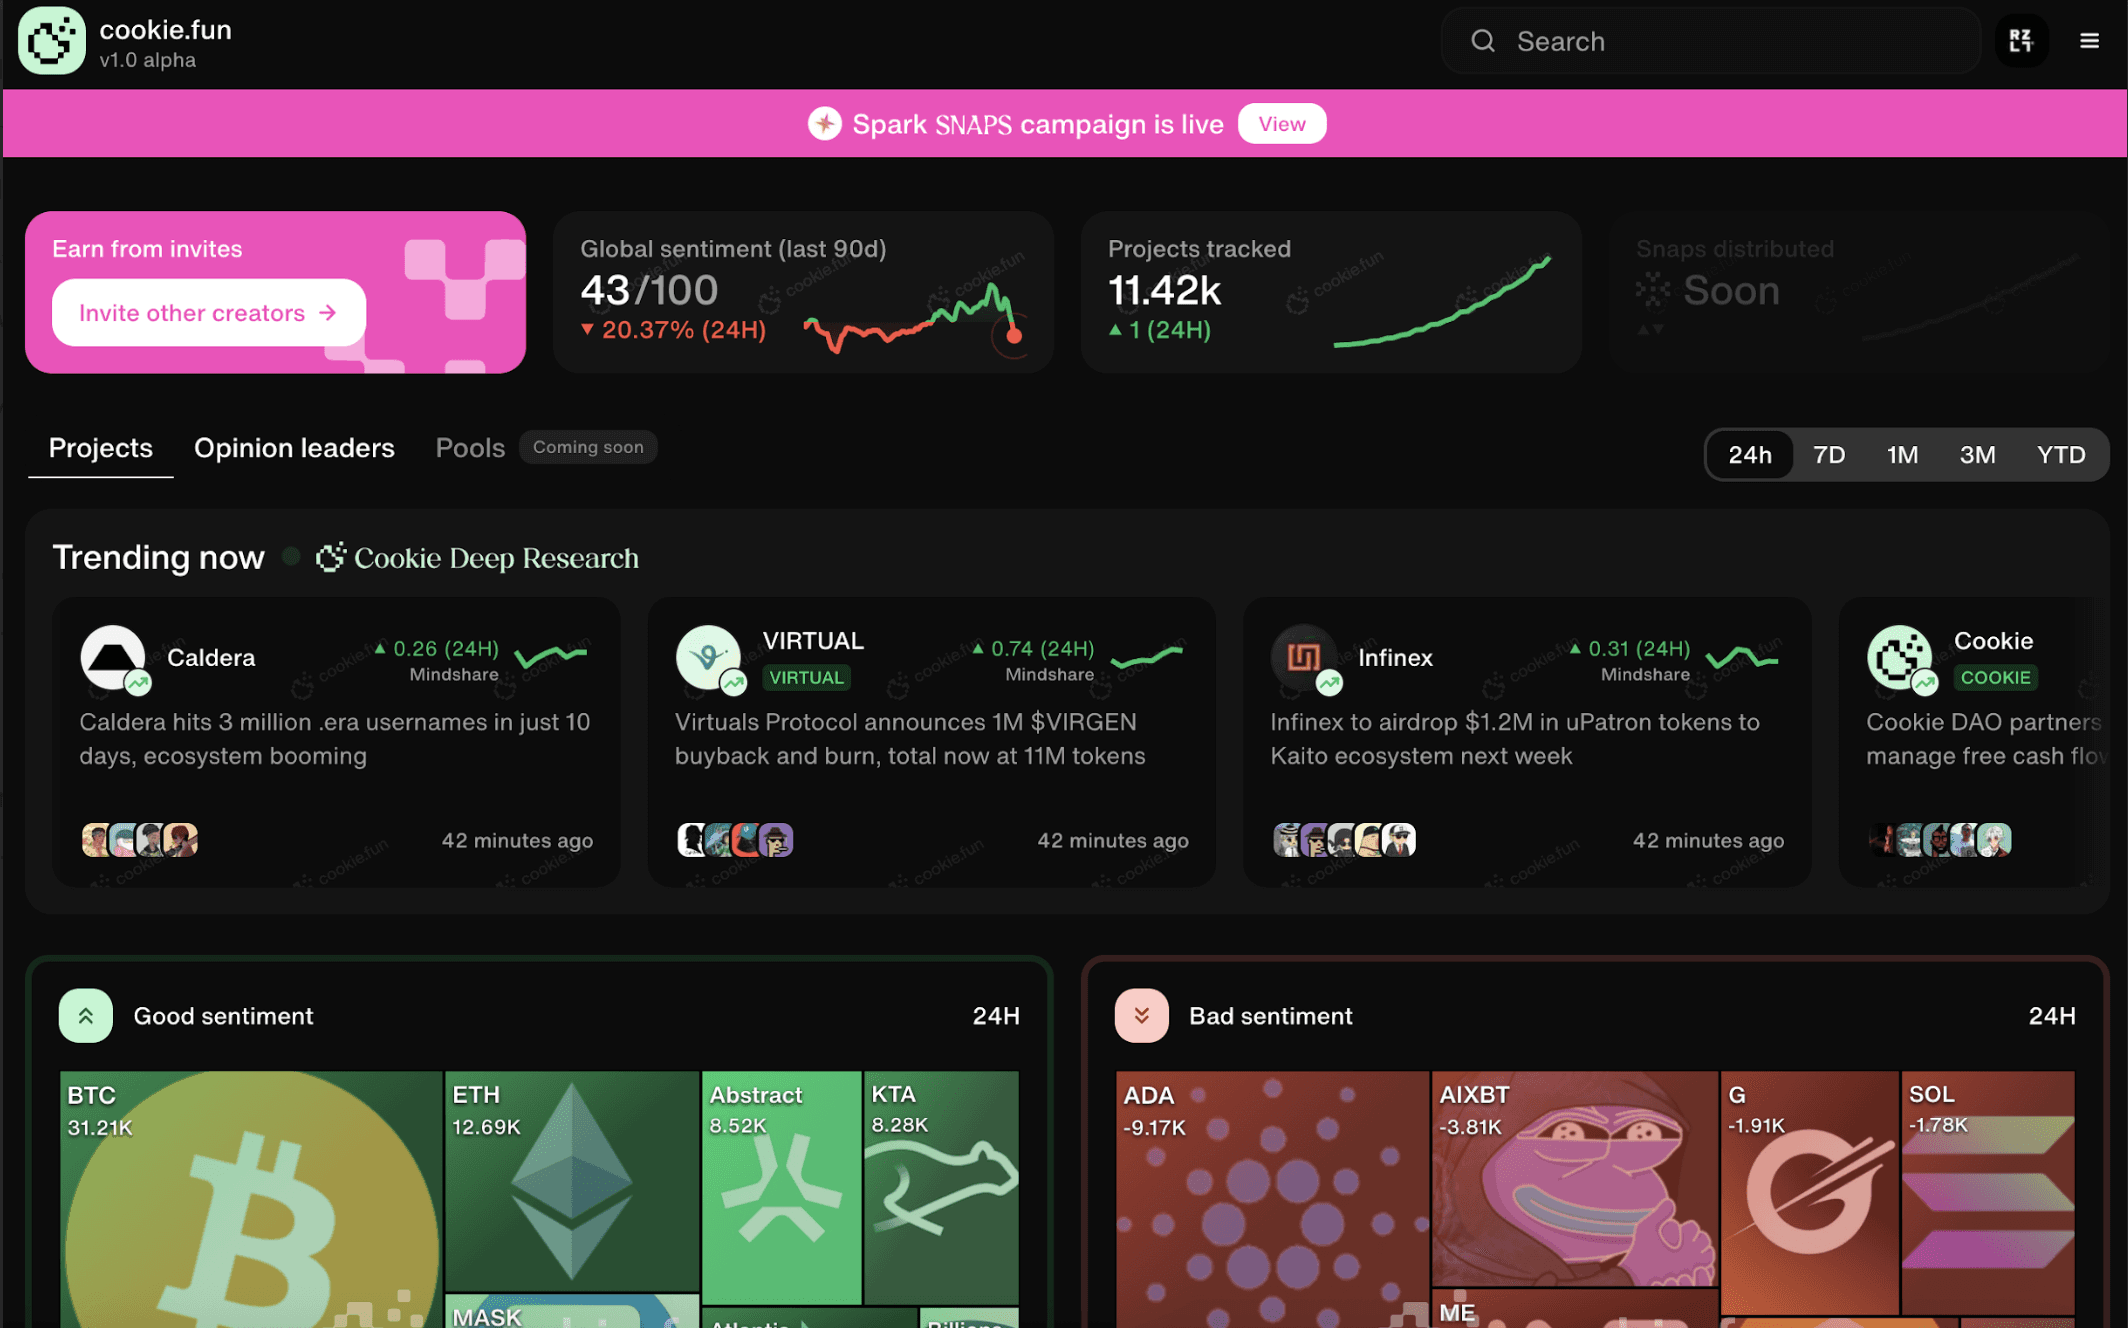Click the Spark sparkle icon in the banner
The width and height of the screenshot is (2128, 1328).
point(824,123)
